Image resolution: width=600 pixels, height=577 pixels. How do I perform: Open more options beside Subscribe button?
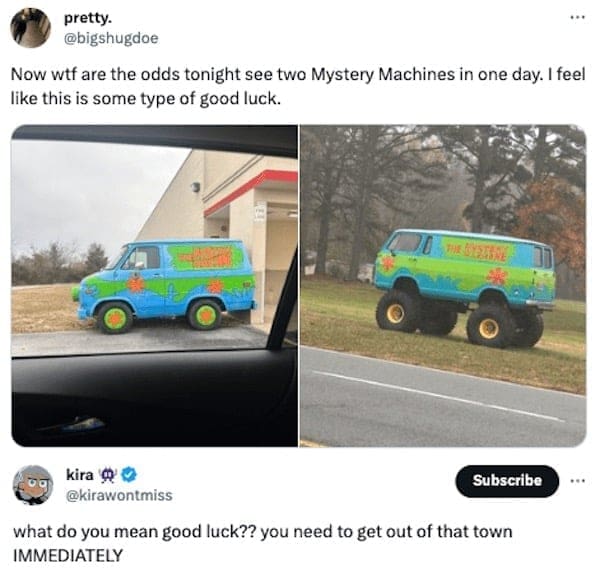(x=577, y=480)
